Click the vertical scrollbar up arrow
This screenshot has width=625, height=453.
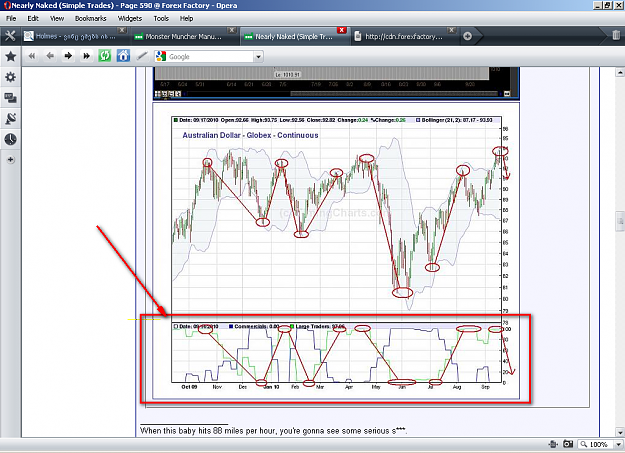click(619, 72)
